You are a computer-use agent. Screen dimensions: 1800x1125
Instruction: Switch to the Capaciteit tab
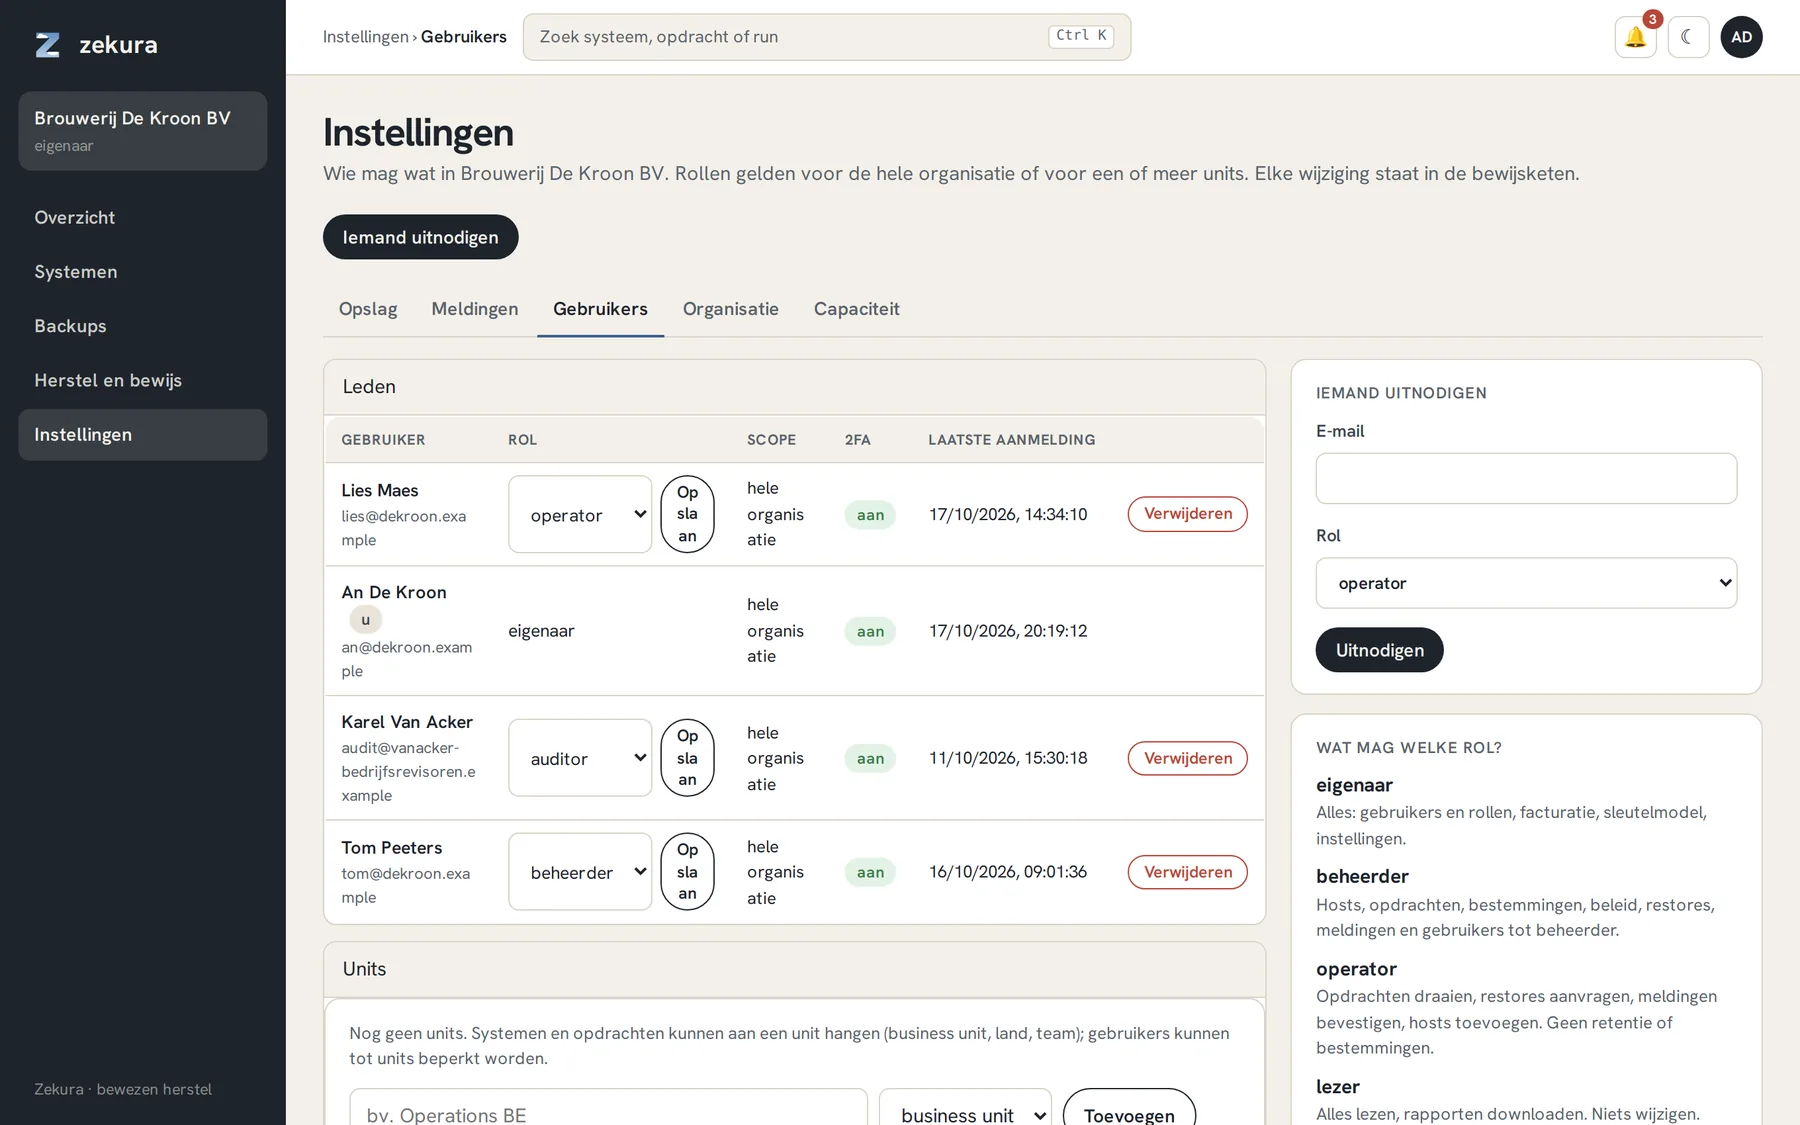point(857,309)
